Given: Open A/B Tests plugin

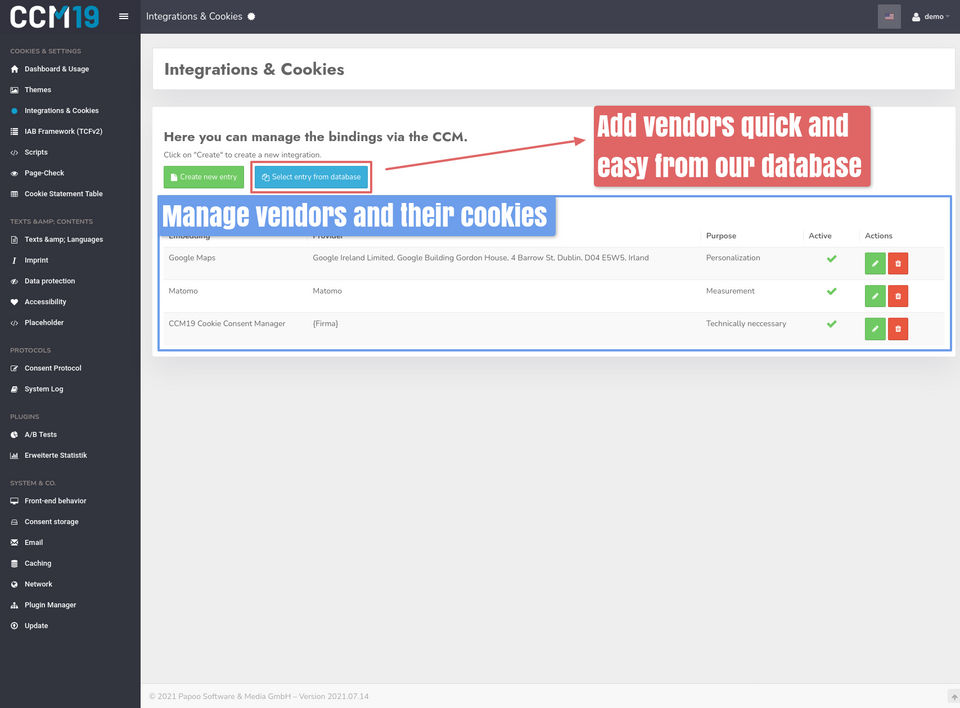Looking at the screenshot, I should [x=40, y=435].
